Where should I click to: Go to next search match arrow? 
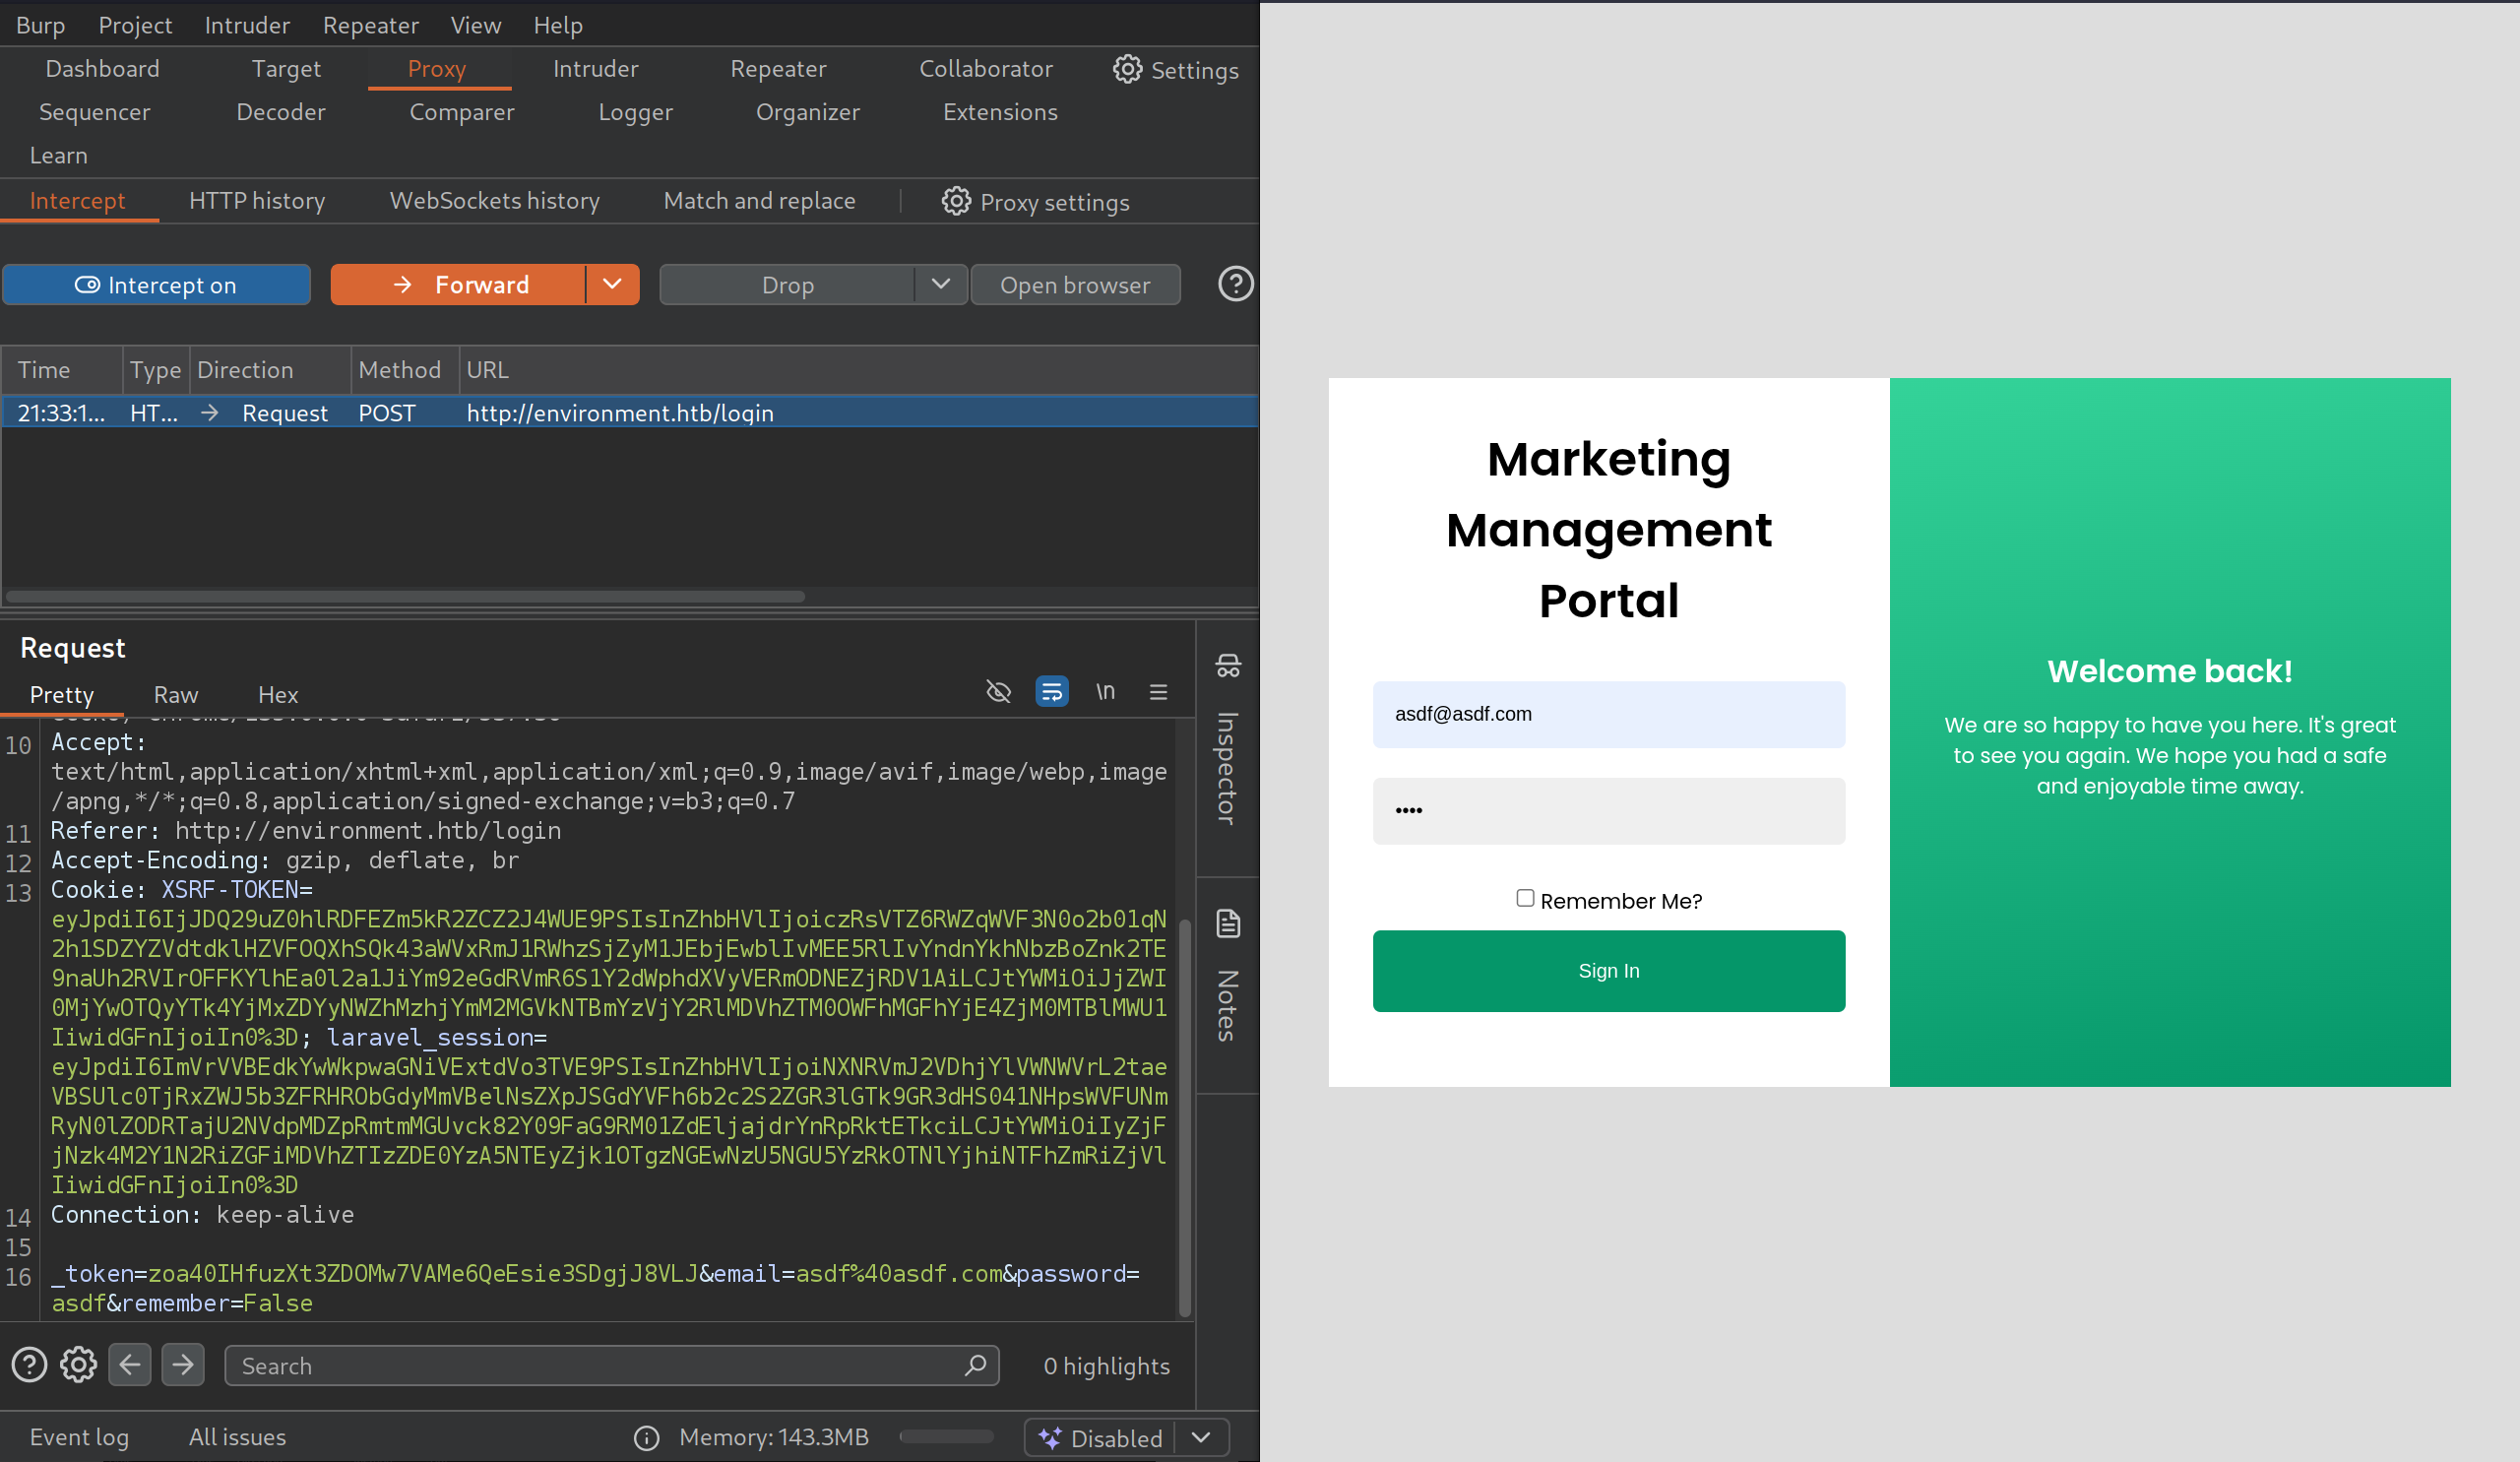183,1365
